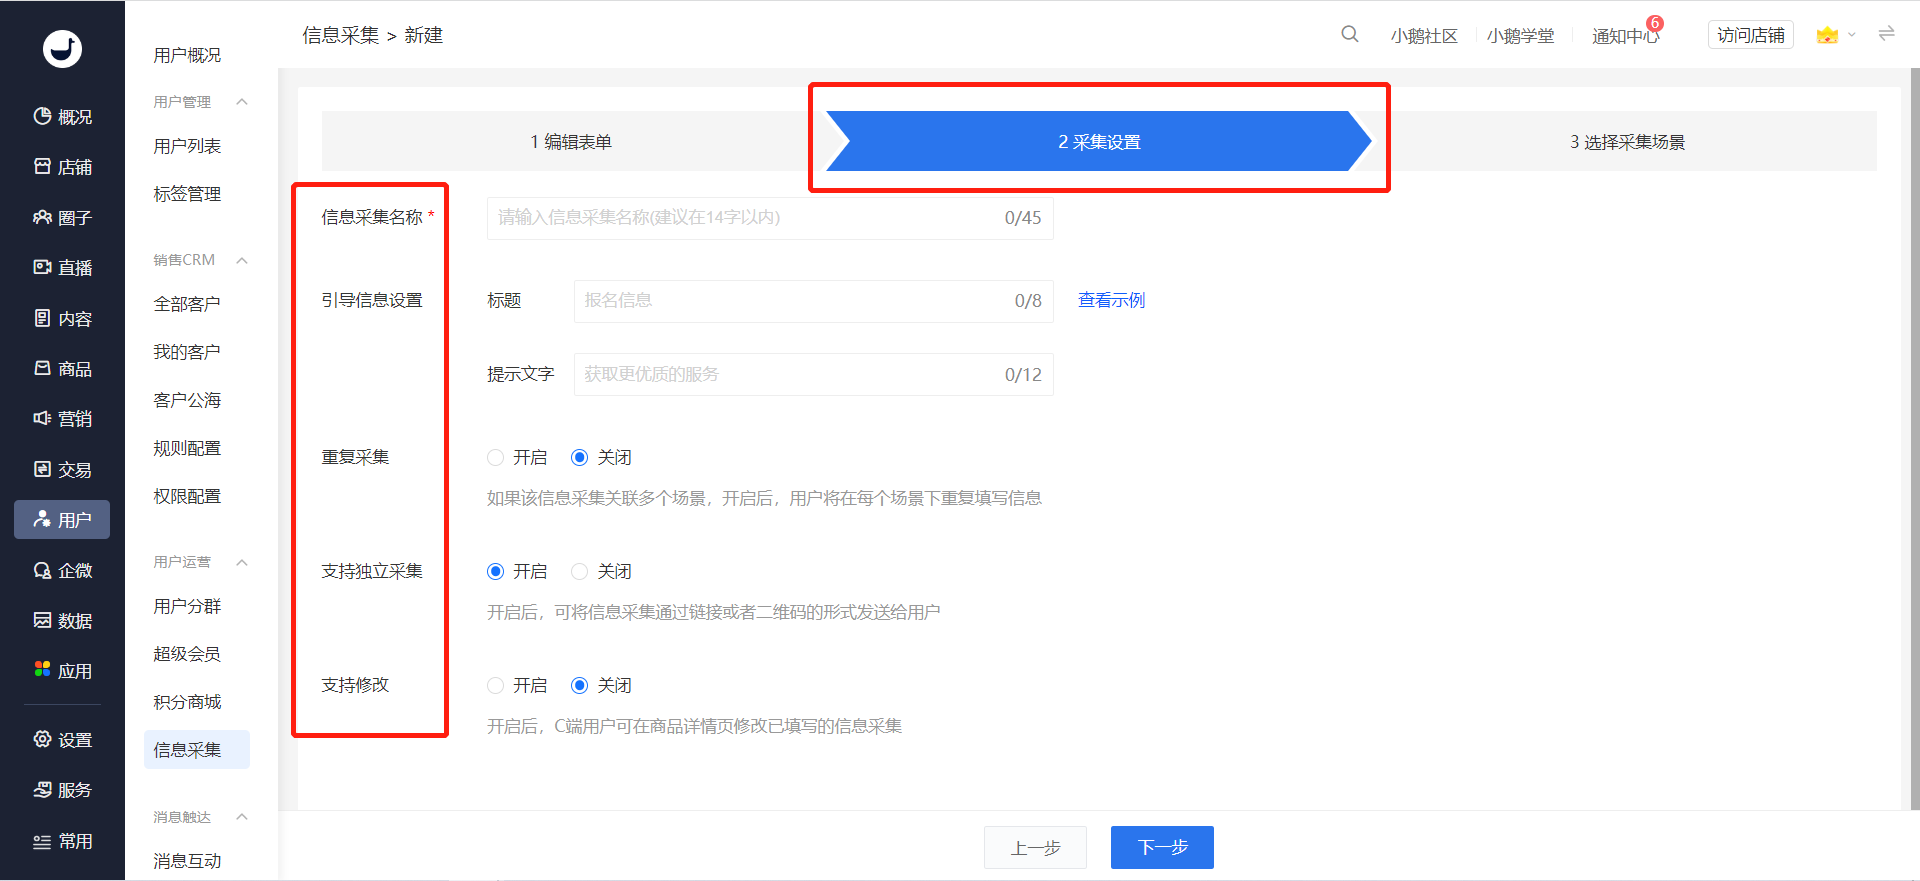The height and width of the screenshot is (881, 1920).
Task: Open 客户公海 in the submenu
Action: pyautogui.click(x=187, y=400)
